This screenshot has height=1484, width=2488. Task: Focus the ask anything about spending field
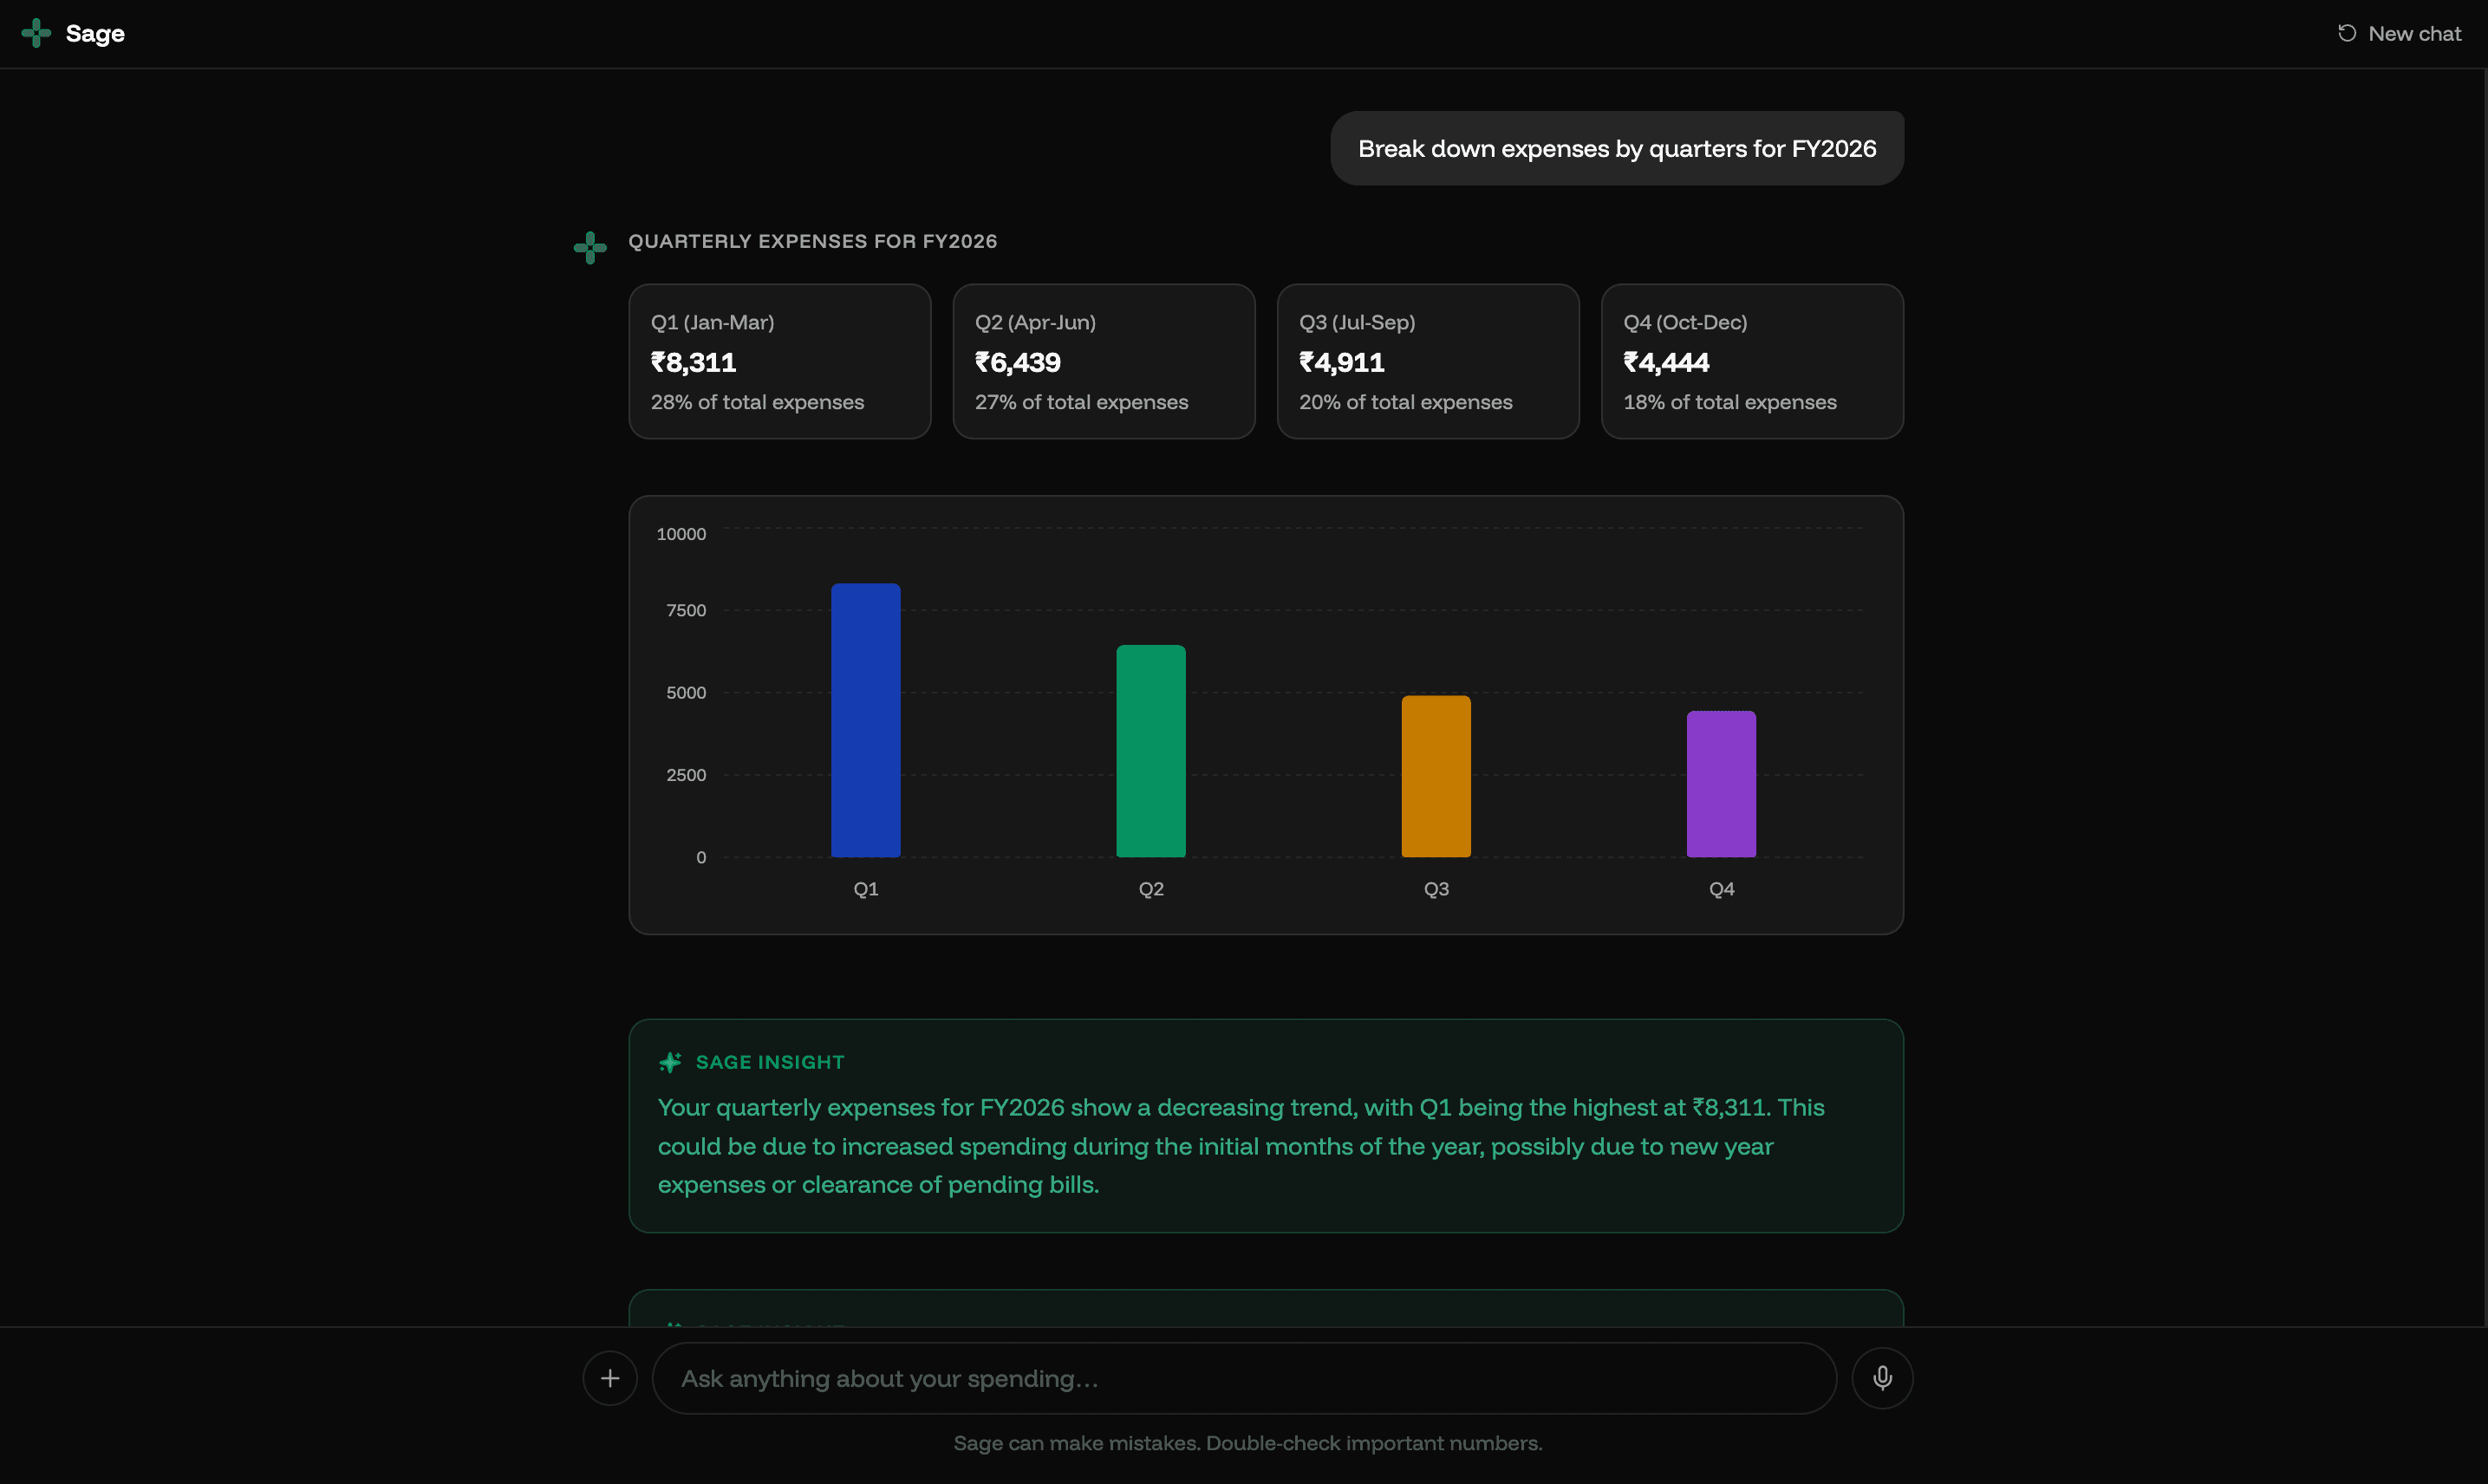click(x=1243, y=1377)
